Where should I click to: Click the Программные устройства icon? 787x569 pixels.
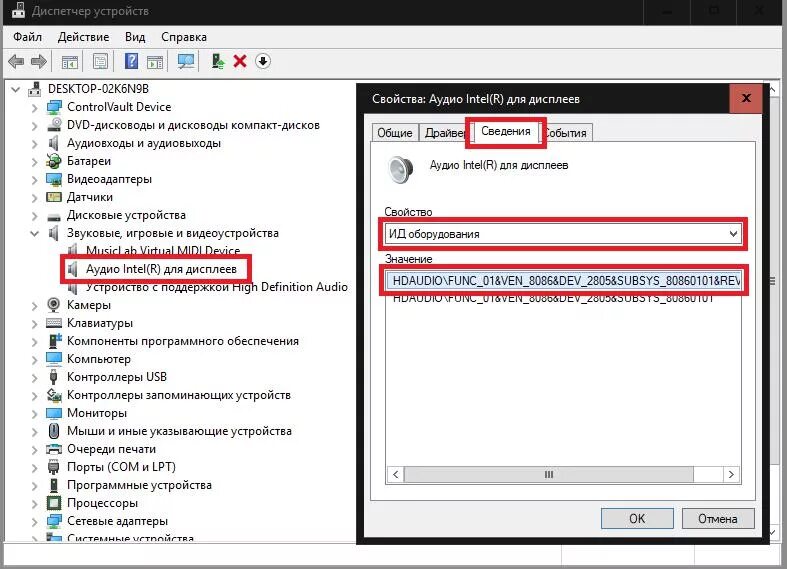coord(54,485)
